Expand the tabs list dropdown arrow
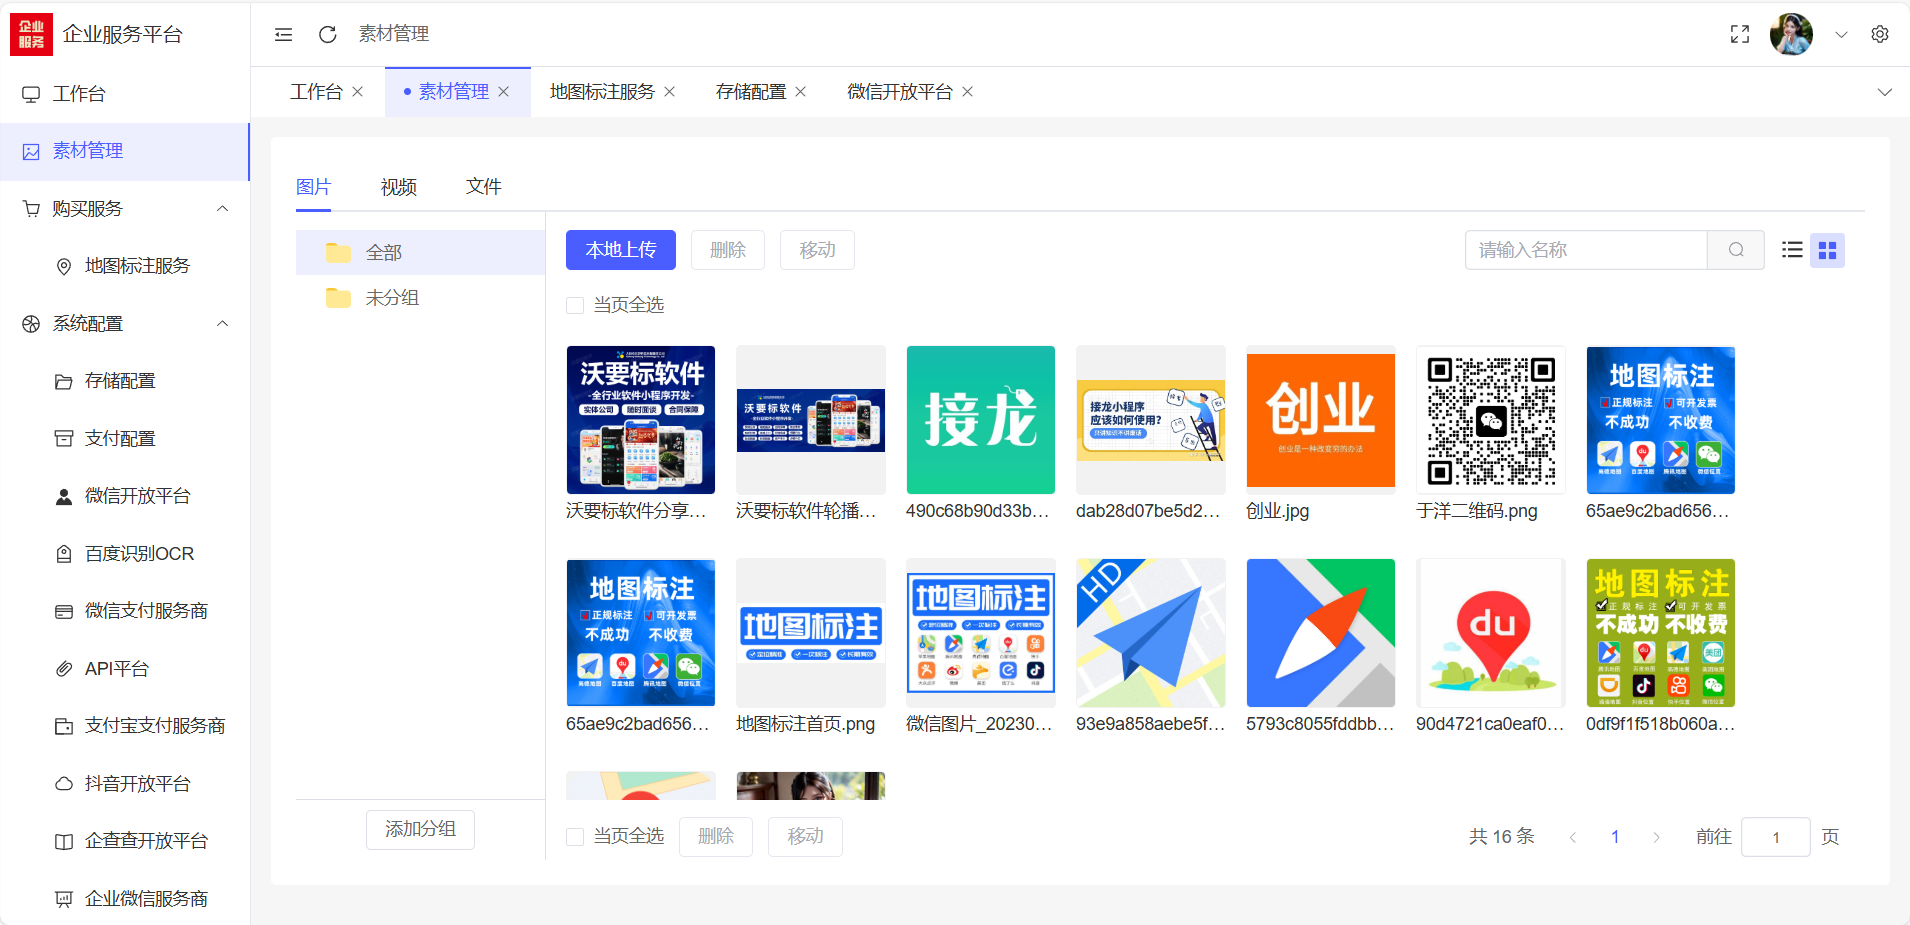Viewport: 1910px width, 925px height. (1885, 92)
